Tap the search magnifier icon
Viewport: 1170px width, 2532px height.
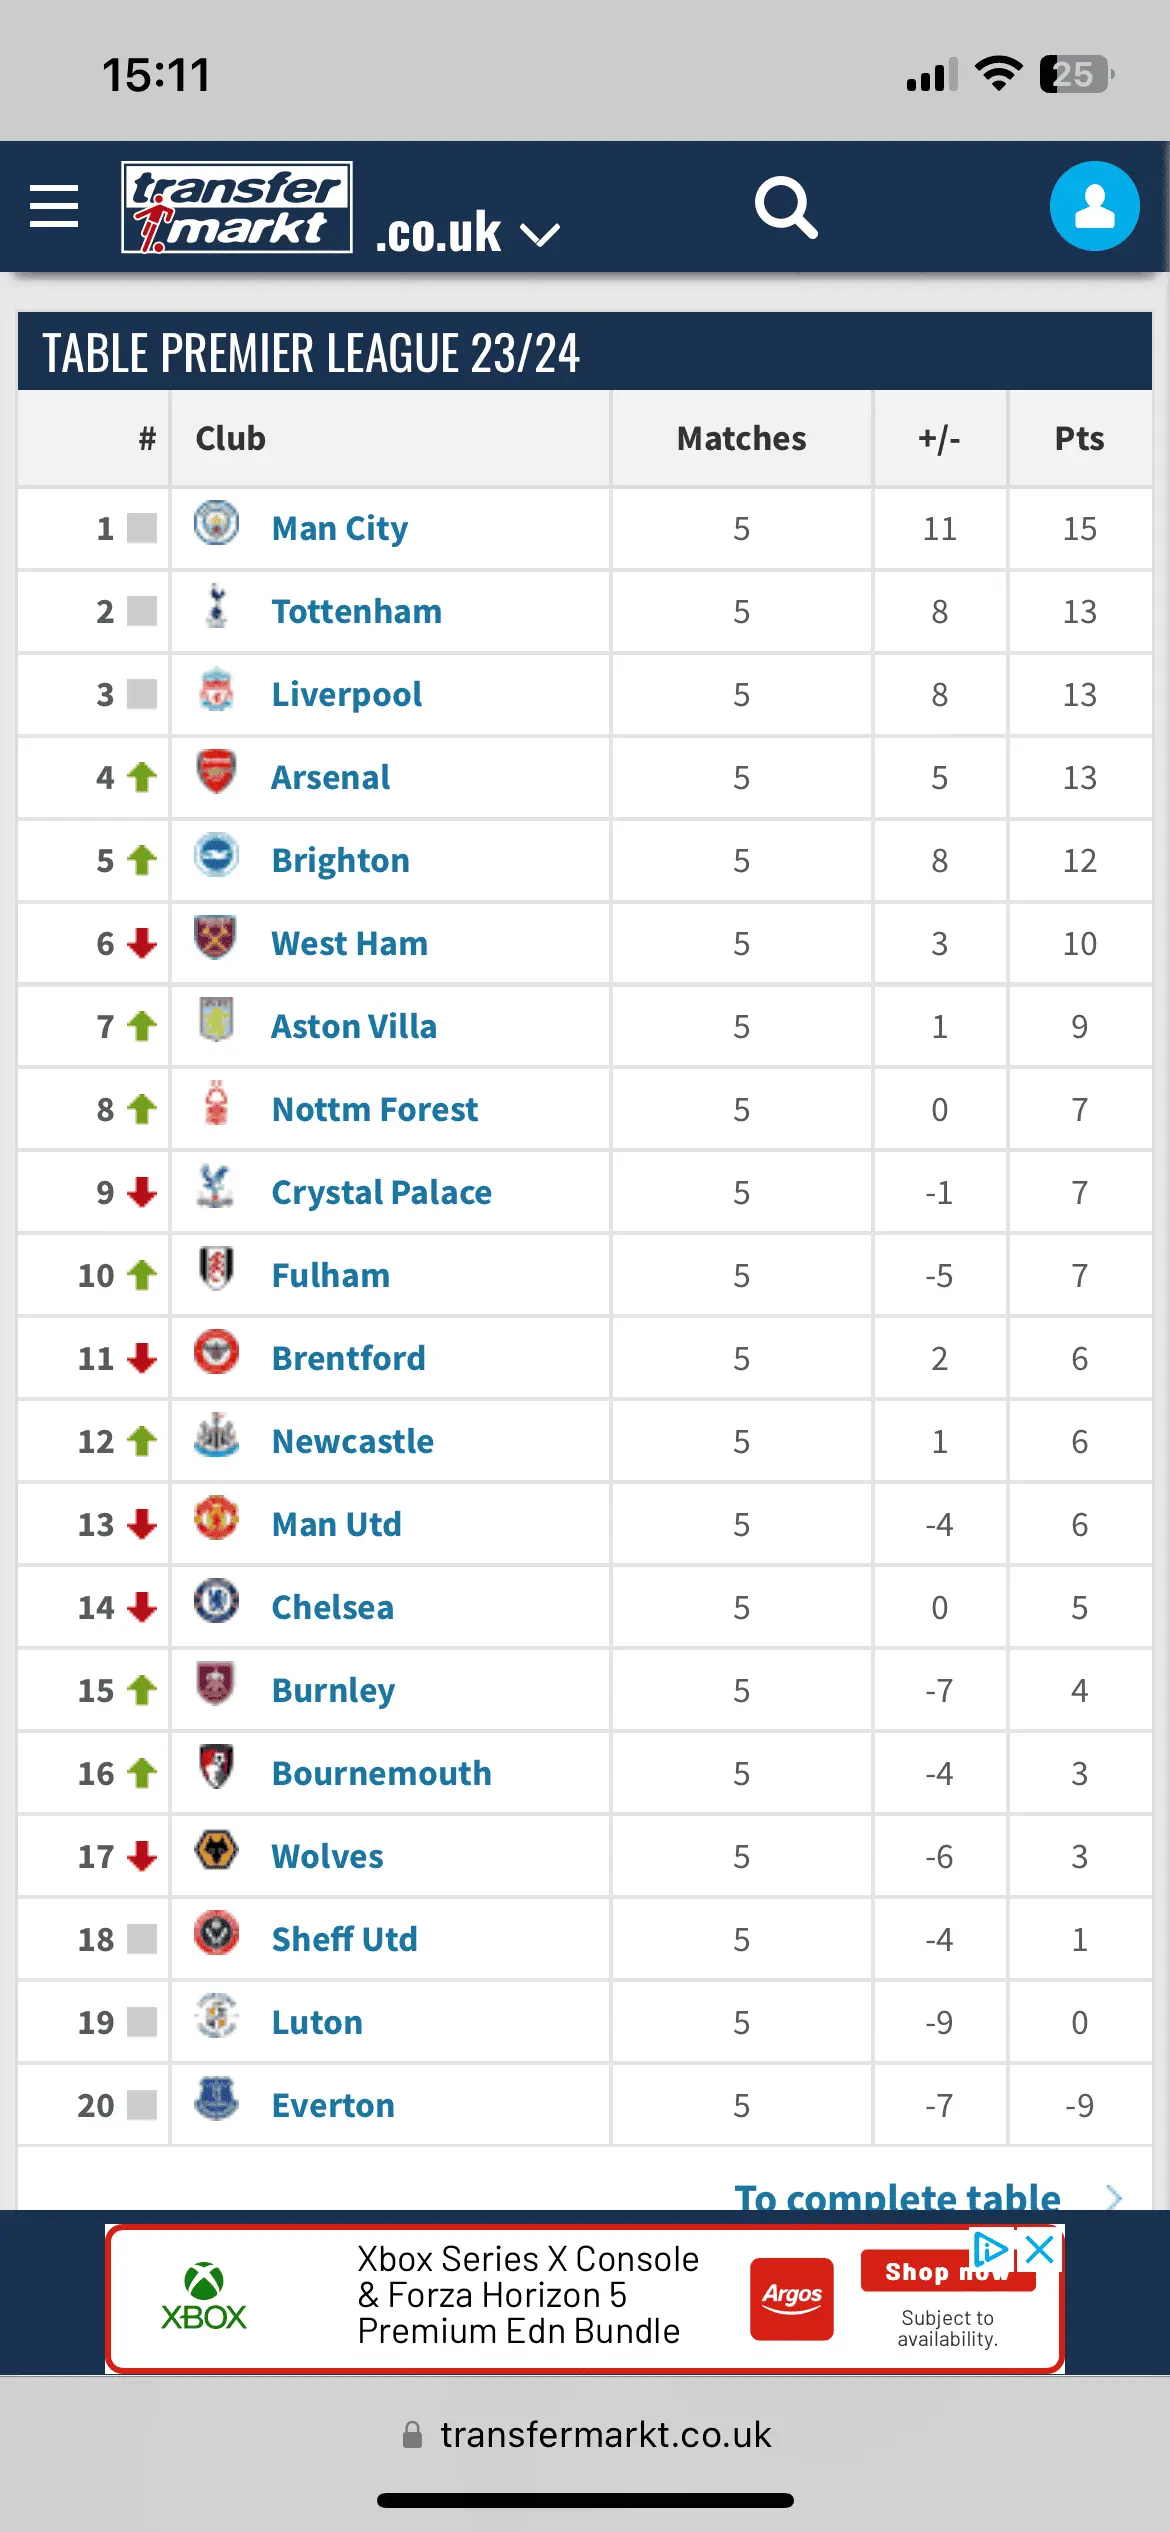coord(786,208)
